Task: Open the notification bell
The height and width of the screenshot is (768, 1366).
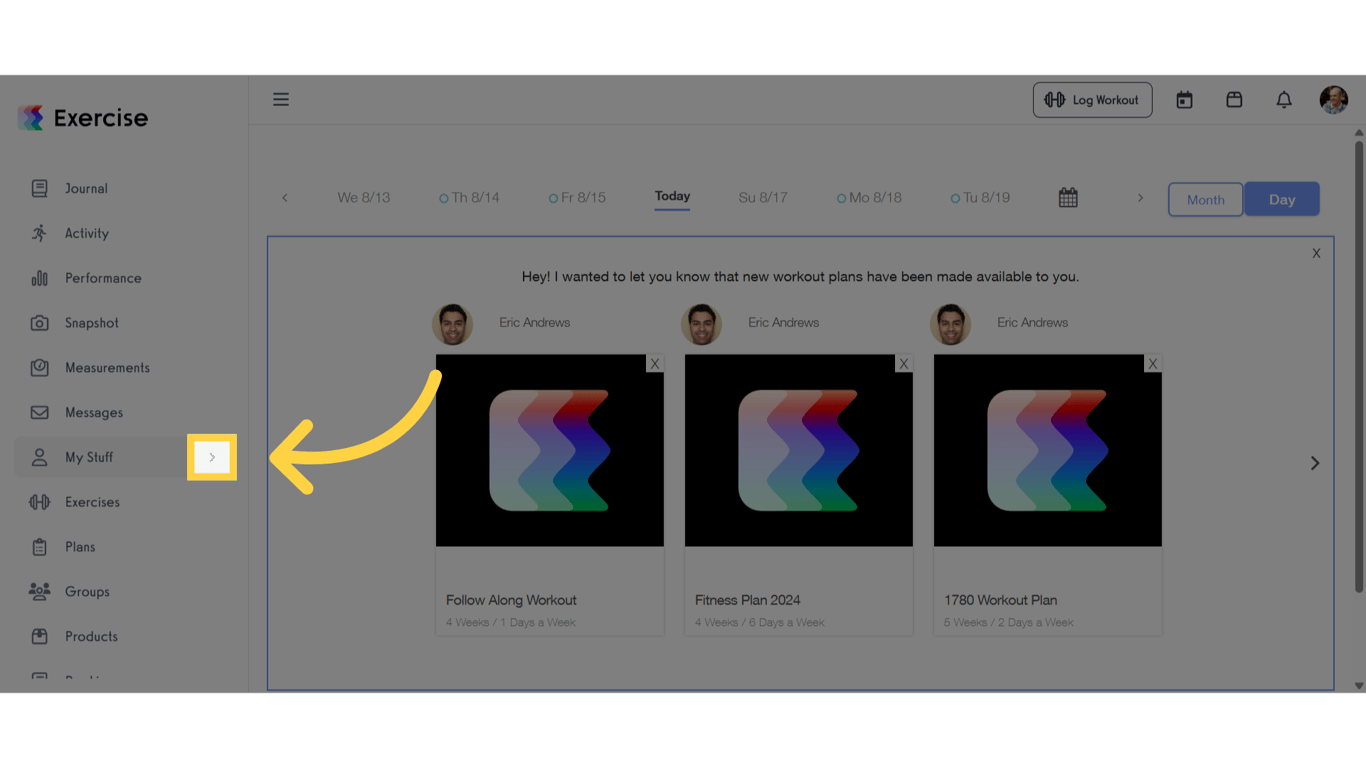Action: [1284, 99]
